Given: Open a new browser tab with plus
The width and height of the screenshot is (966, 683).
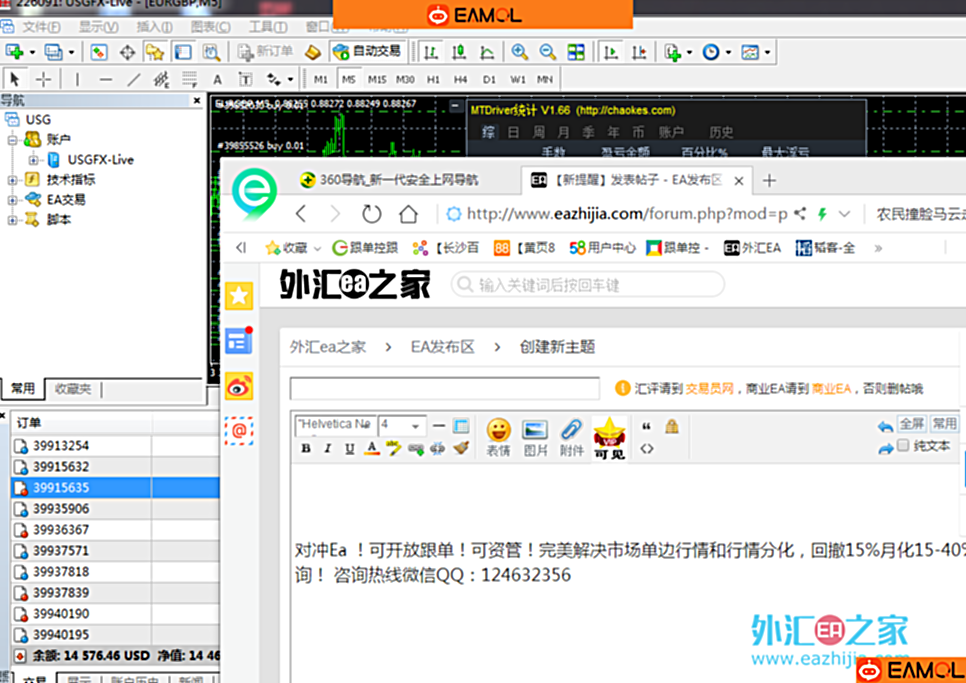Looking at the screenshot, I should point(769,180).
